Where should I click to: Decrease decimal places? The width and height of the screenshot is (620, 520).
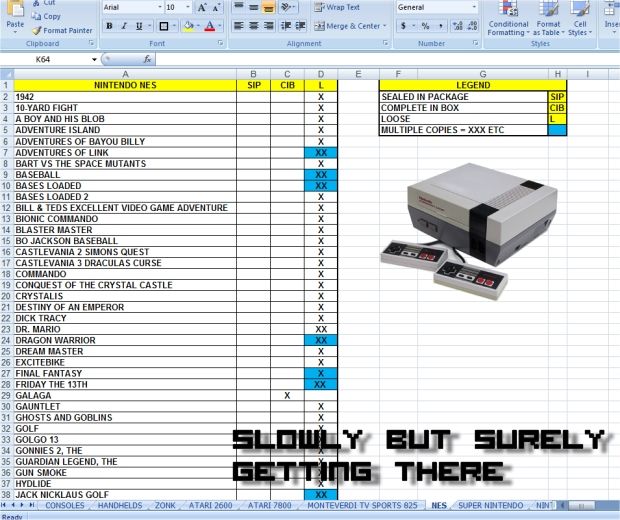click(472, 26)
